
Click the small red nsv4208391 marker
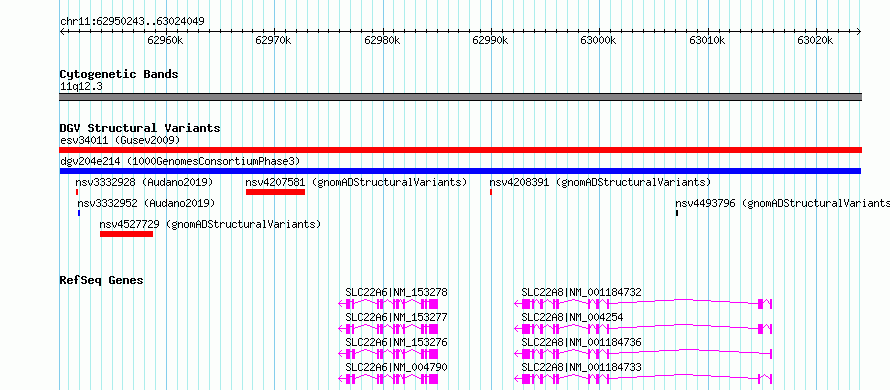[x=490, y=192]
